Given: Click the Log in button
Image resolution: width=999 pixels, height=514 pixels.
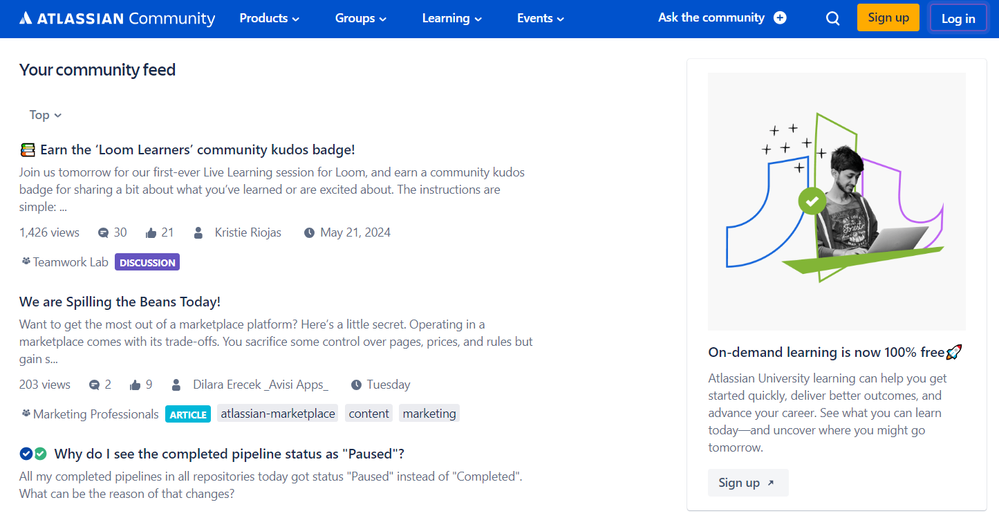Looking at the screenshot, I should point(958,18).
